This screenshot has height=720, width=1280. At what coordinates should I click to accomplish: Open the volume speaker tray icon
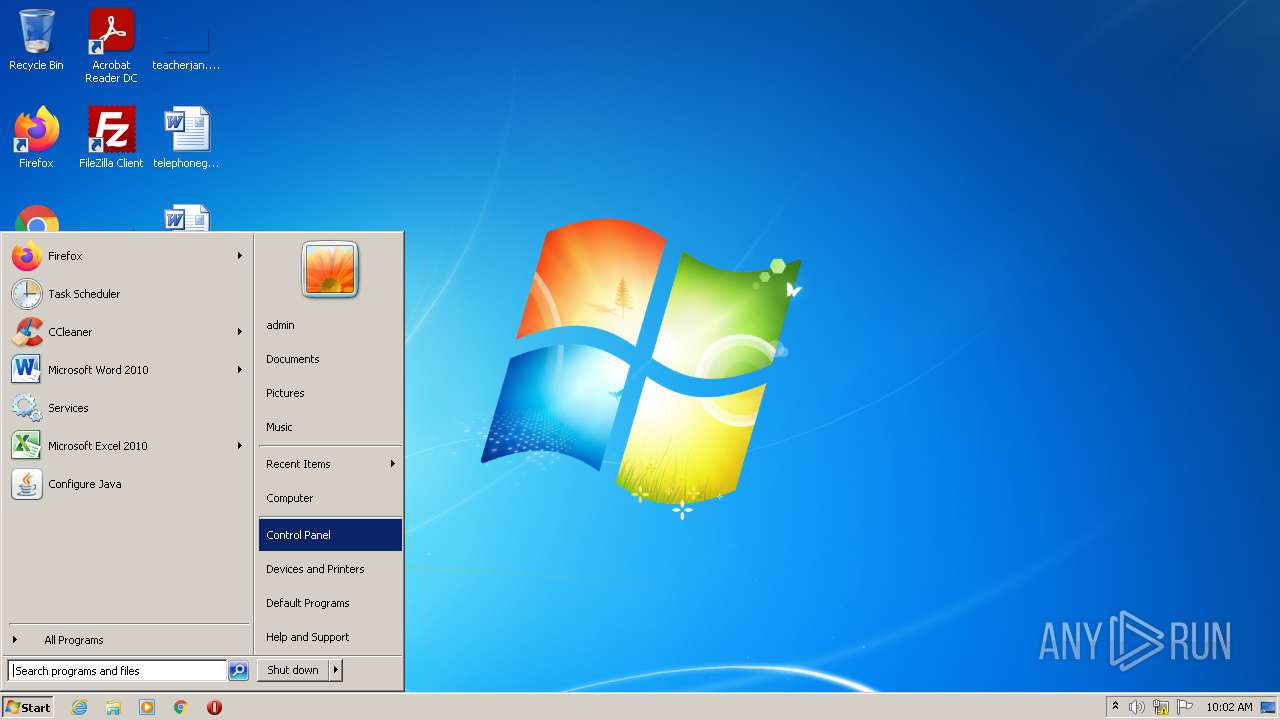(x=1137, y=707)
